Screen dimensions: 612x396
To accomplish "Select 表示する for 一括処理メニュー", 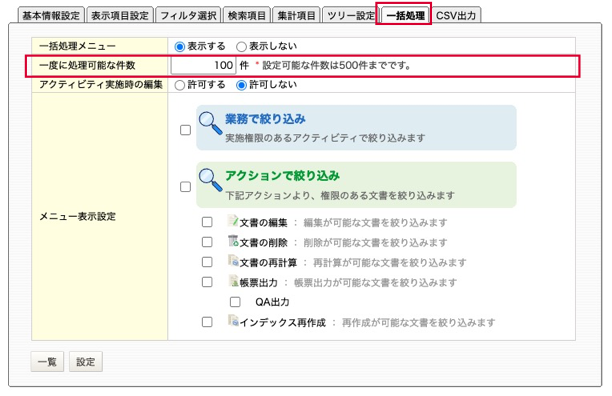I will tap(180, 47).
